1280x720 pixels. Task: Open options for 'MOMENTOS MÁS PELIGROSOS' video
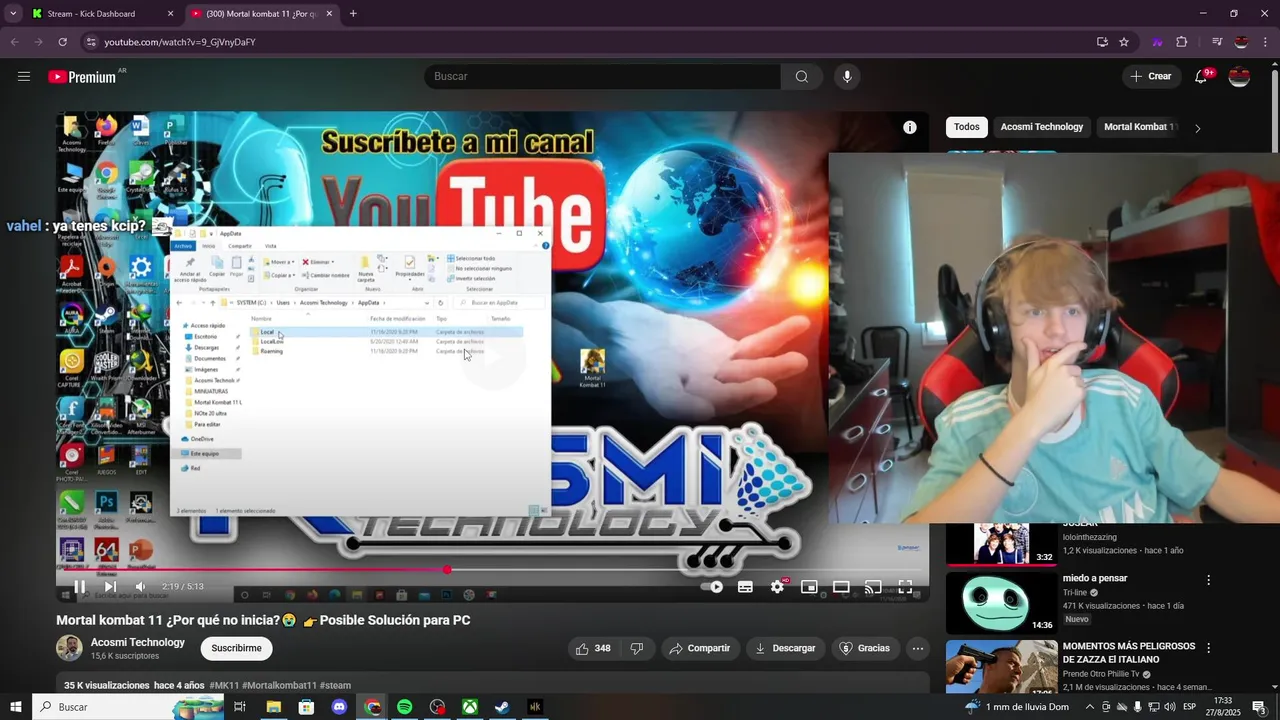coord(1208,648)
